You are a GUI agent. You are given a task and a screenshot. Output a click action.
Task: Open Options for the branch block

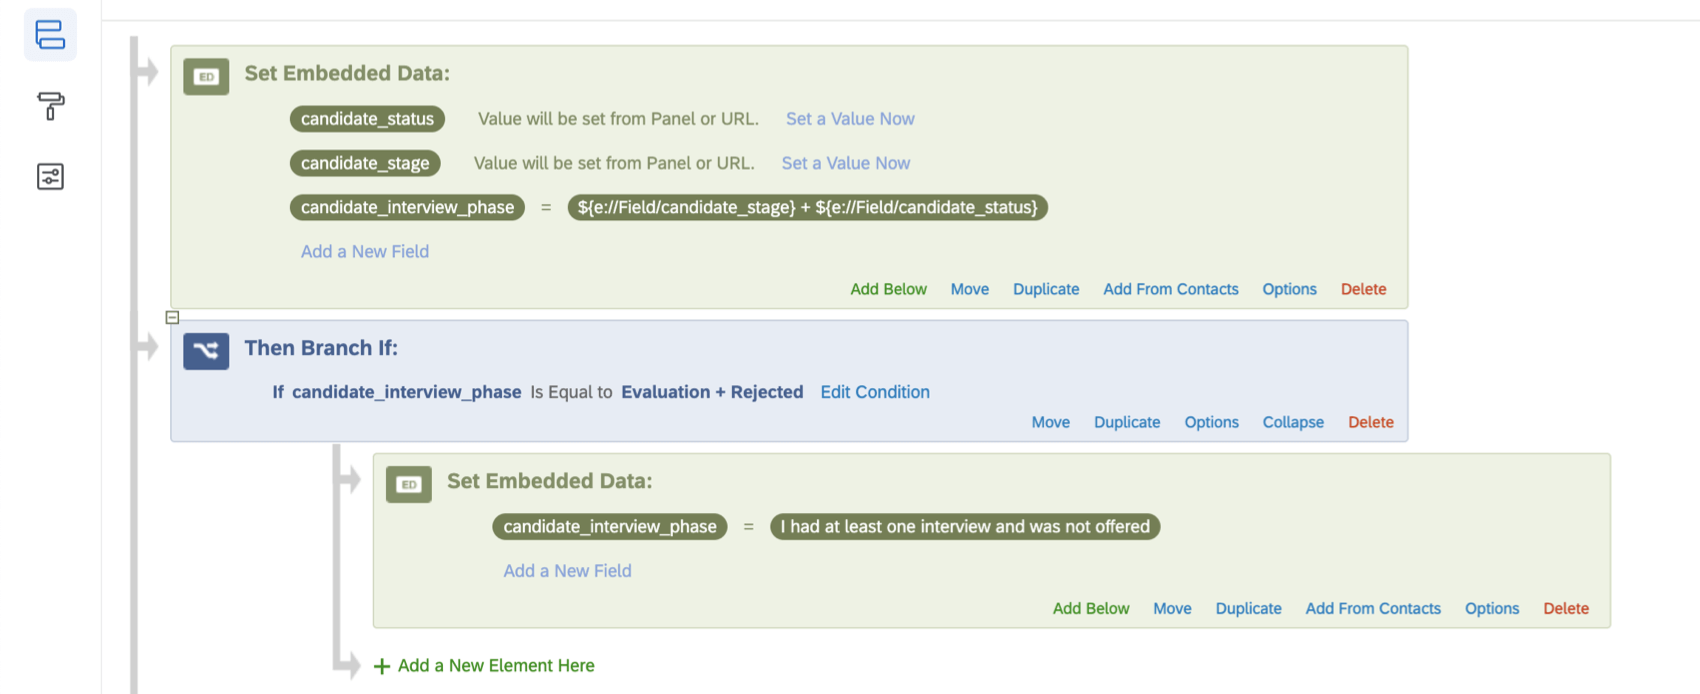pyautogui.click(x=1211, y=422)
